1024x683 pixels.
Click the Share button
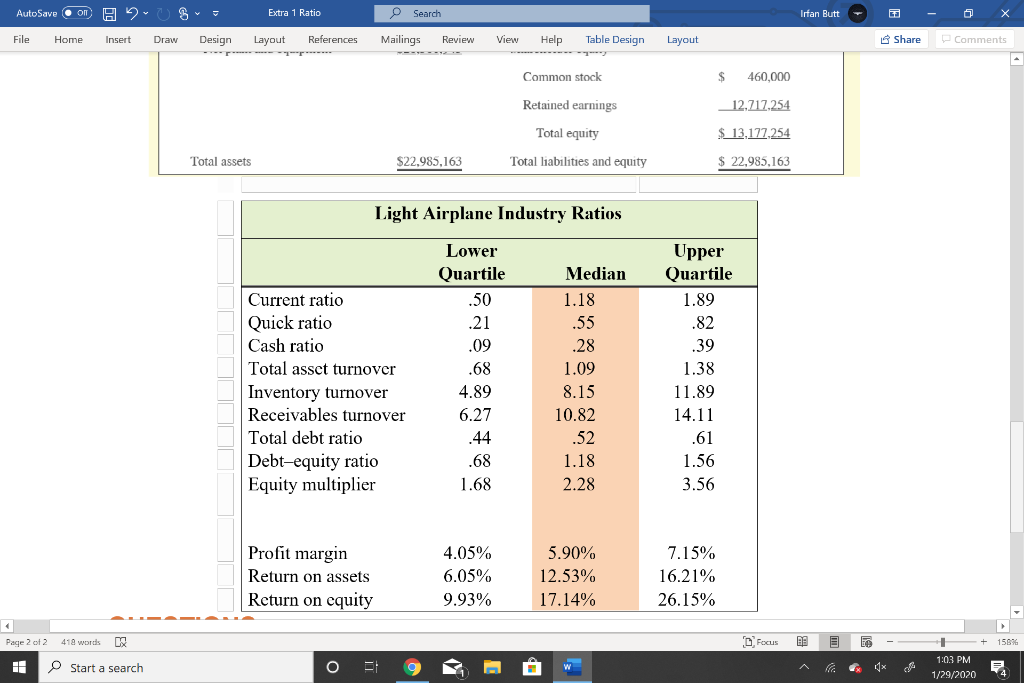coord(901,39)
